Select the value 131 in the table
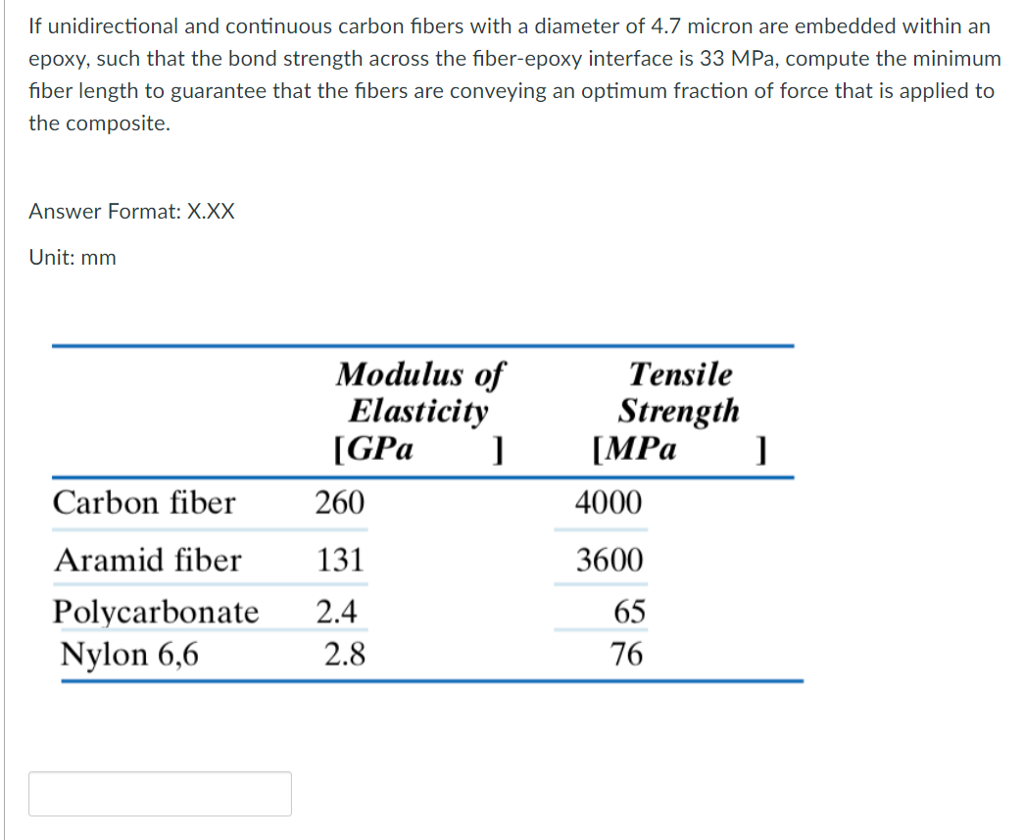 [x=343, y=560]
